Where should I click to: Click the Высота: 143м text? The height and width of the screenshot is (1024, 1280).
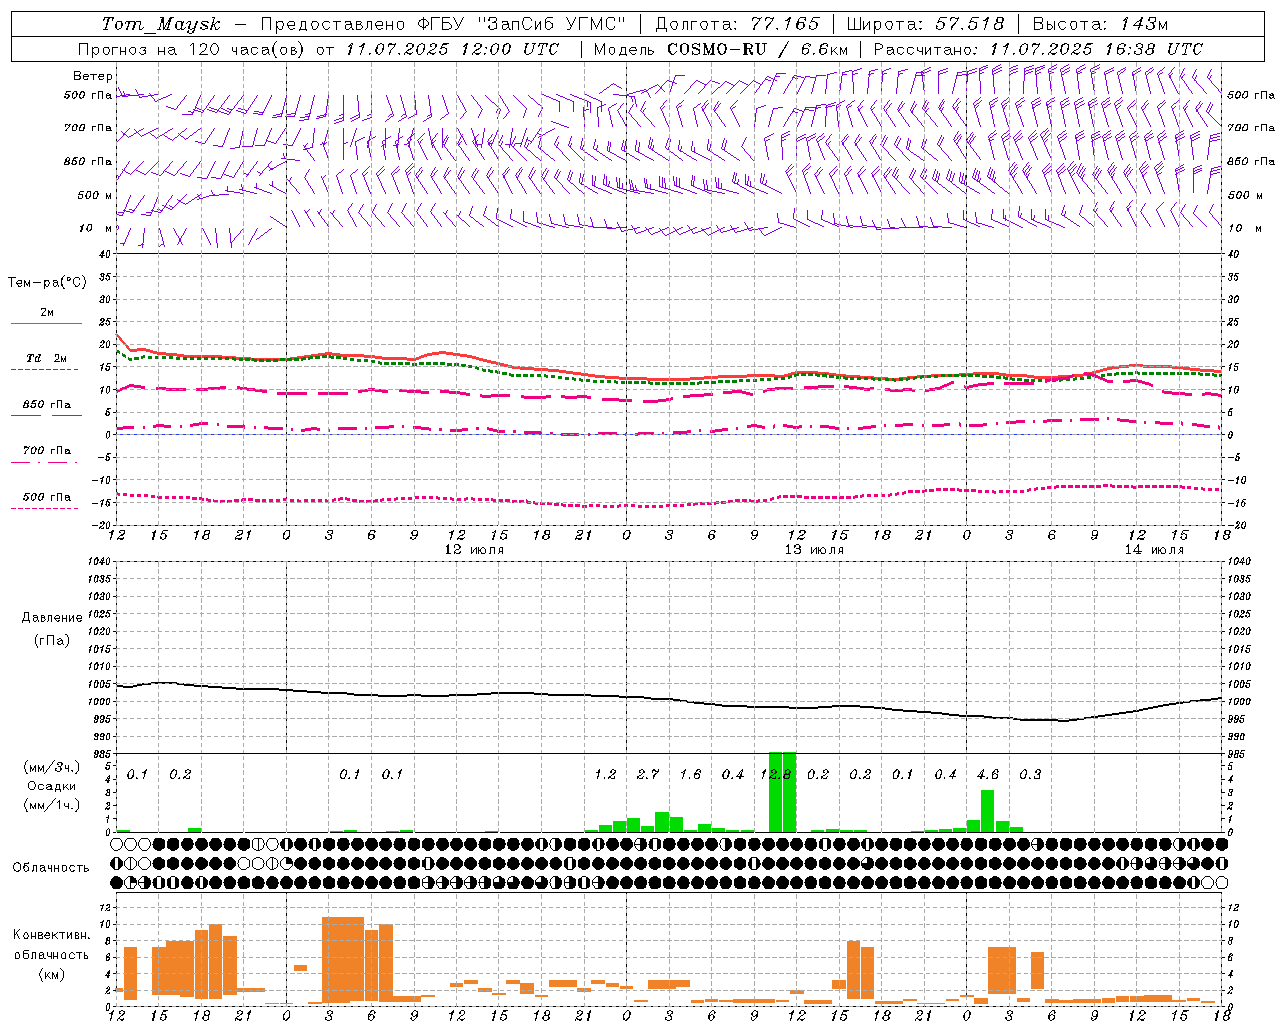pyautogui.click(x=1100, y=24)
